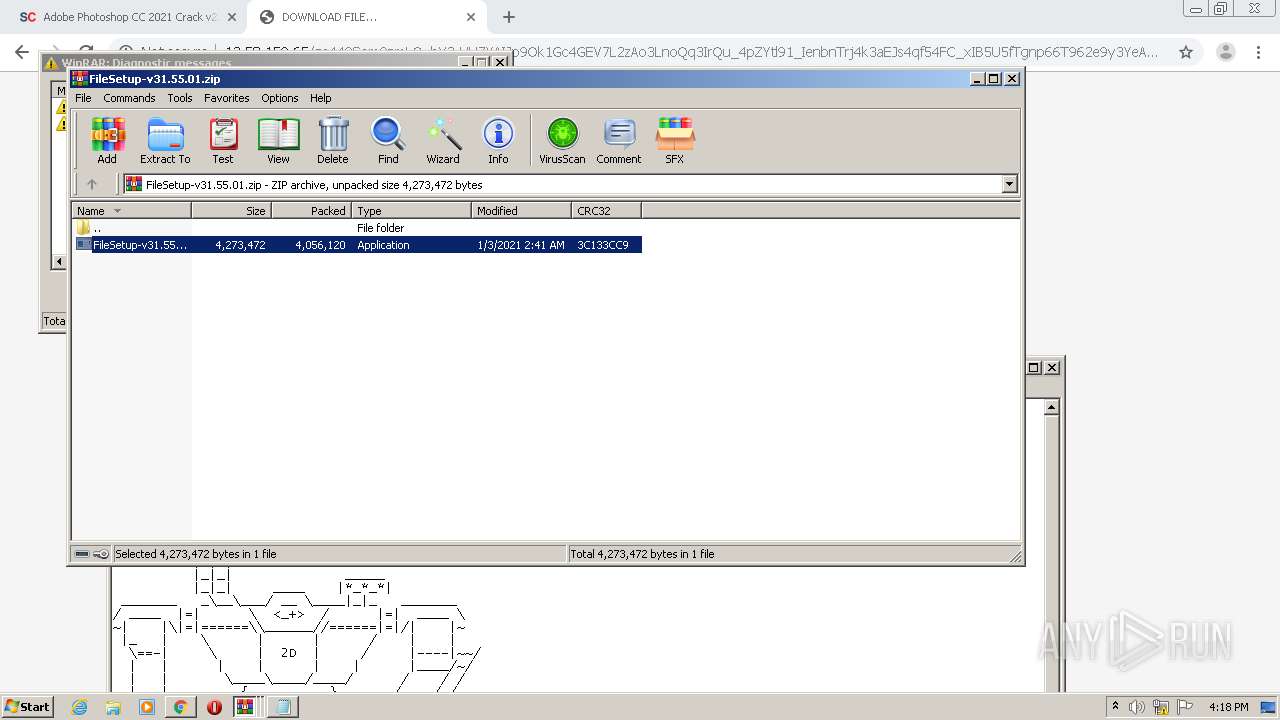Close the DOWNLOAD FILE browser tab
Screen dimensions: 1280x720
pyautogui.click(x=471, y=17)
